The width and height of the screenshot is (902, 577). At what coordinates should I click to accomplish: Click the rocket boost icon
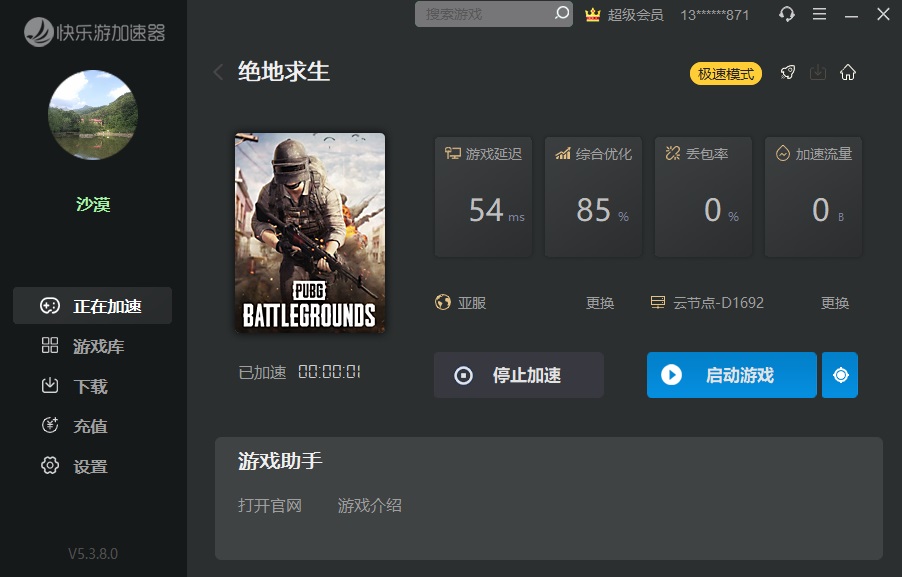click(788, 72)
